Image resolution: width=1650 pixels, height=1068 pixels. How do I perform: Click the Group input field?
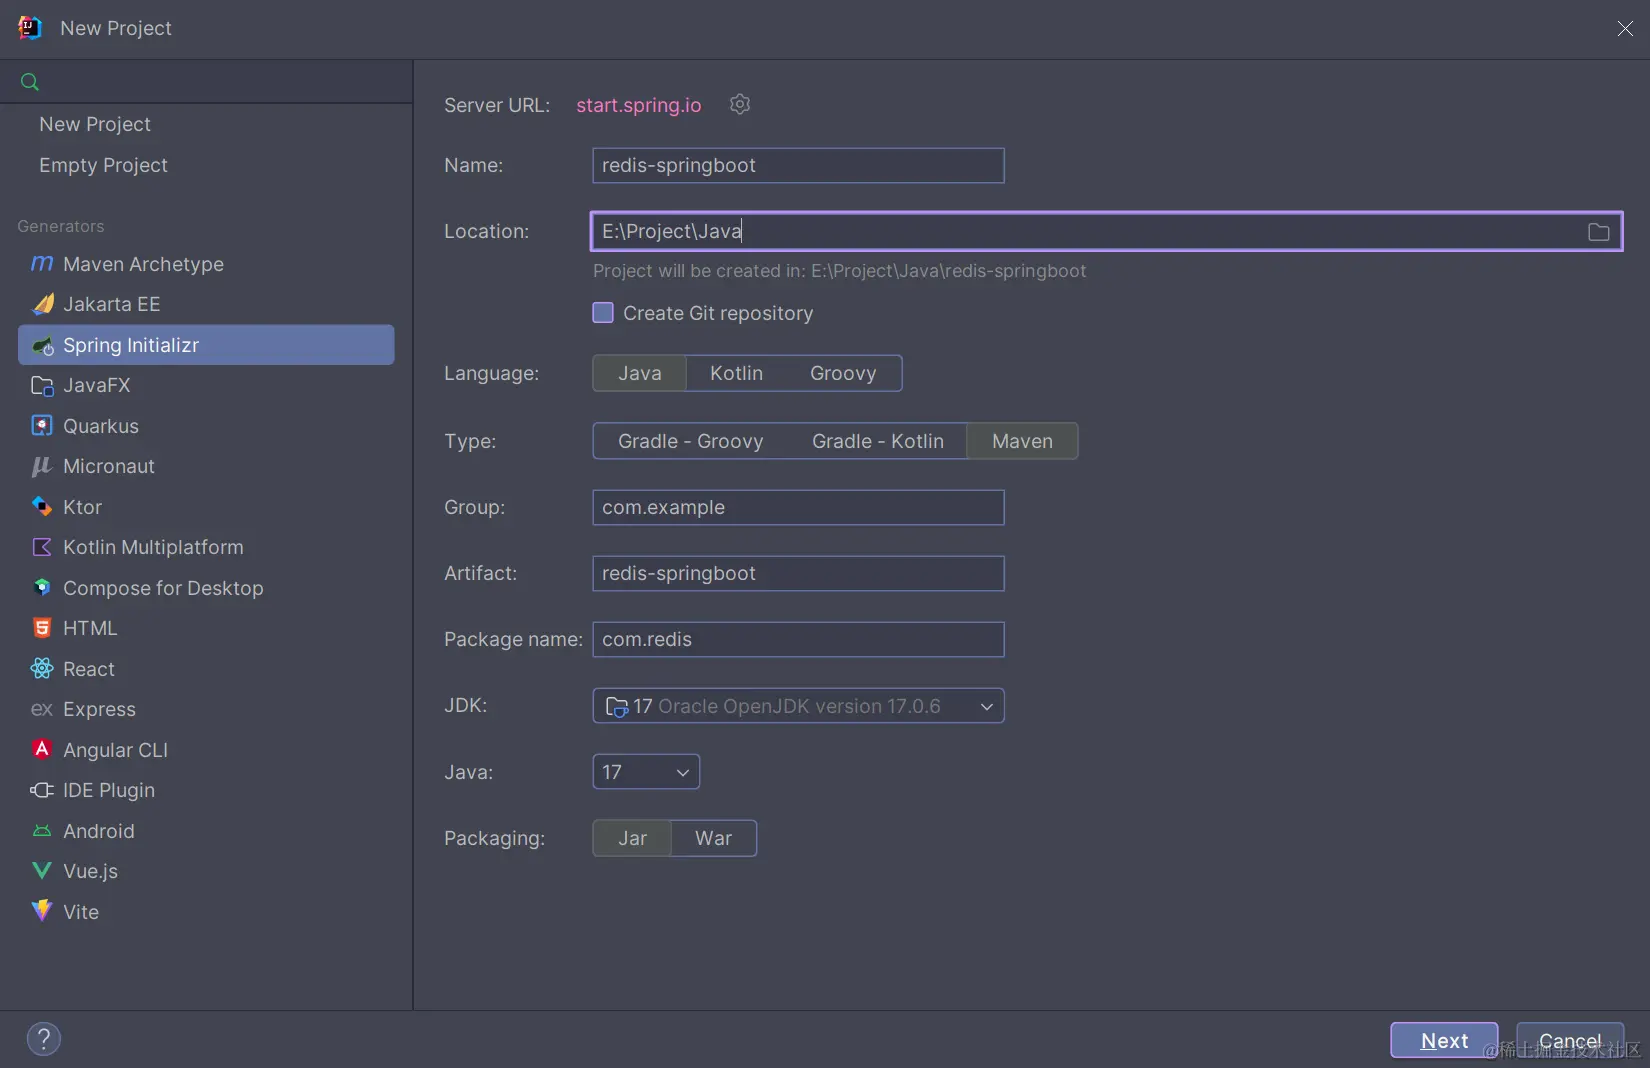coord(798,508)
